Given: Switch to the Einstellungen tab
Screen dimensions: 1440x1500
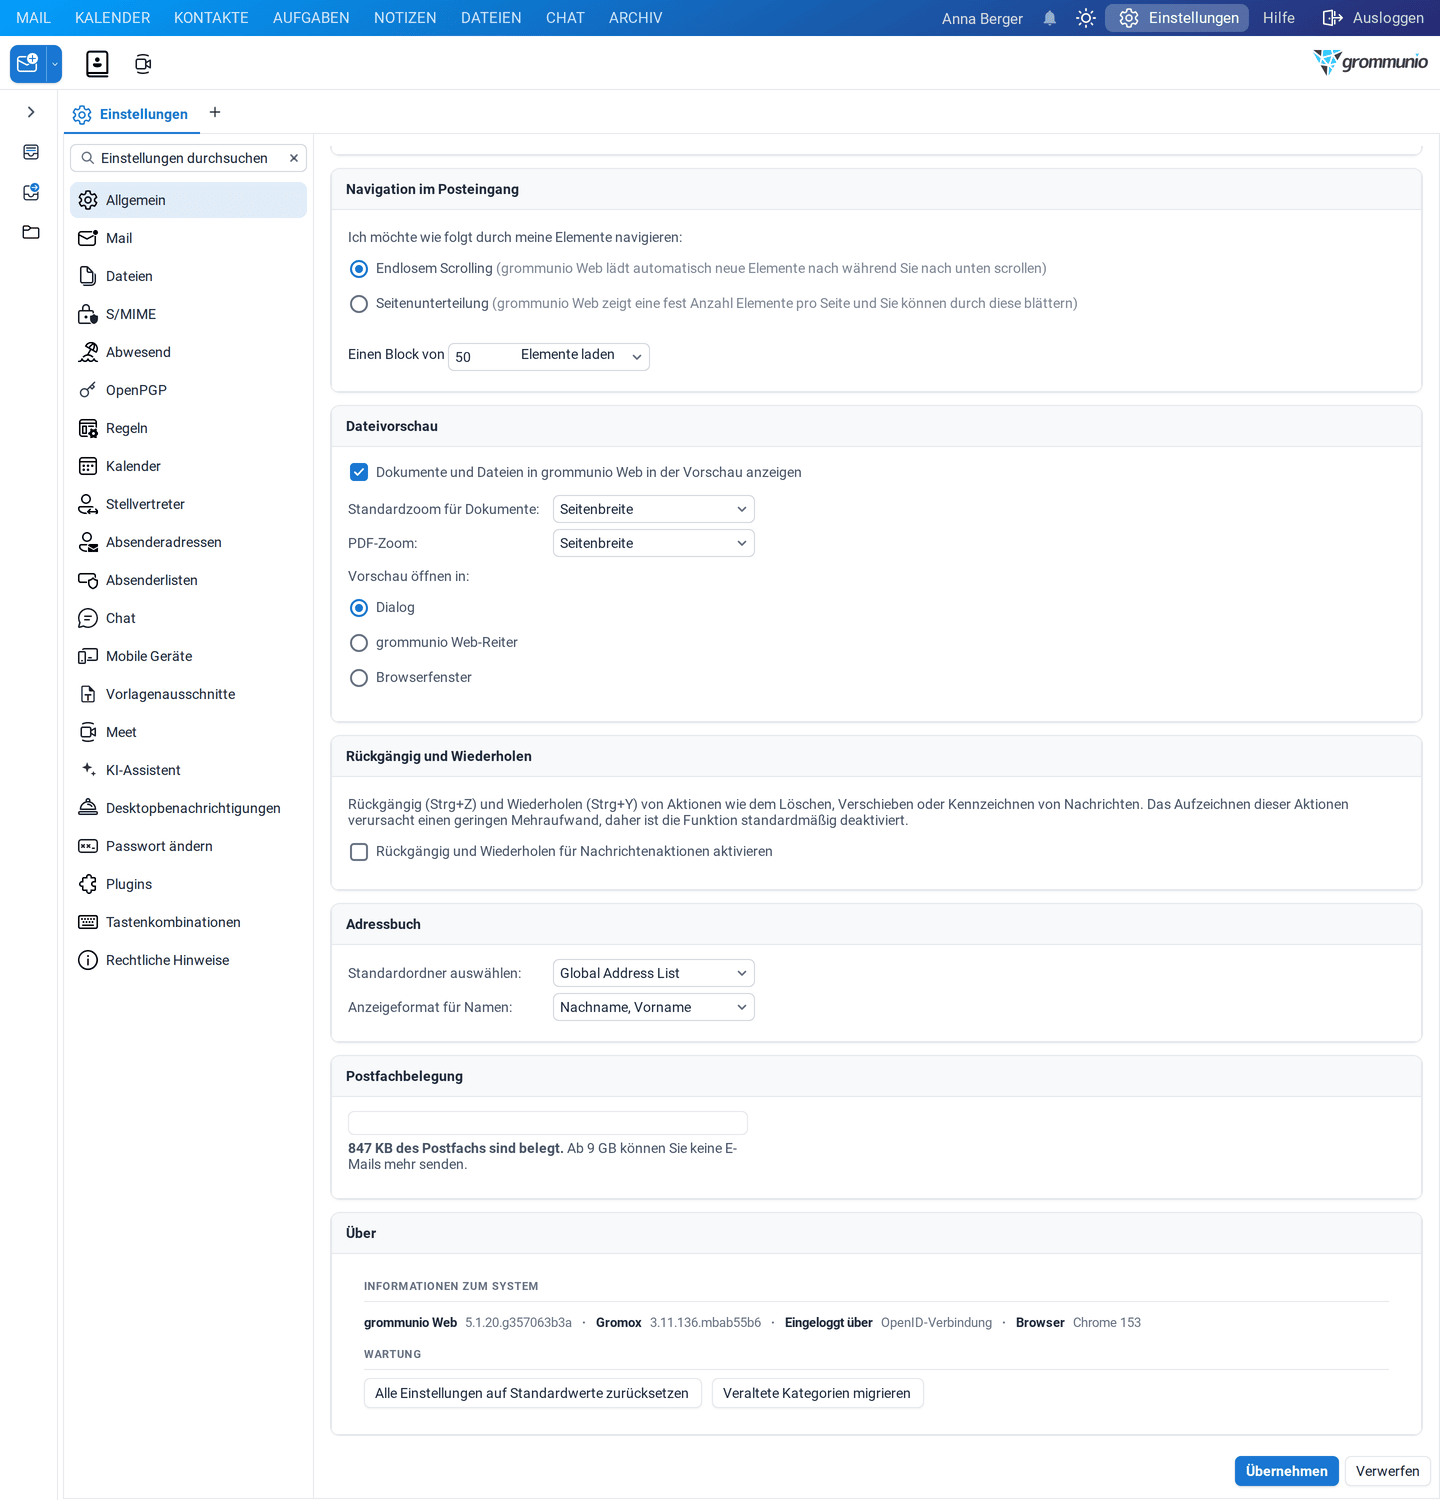Looking at the screenshot, I should click(132, 114).
